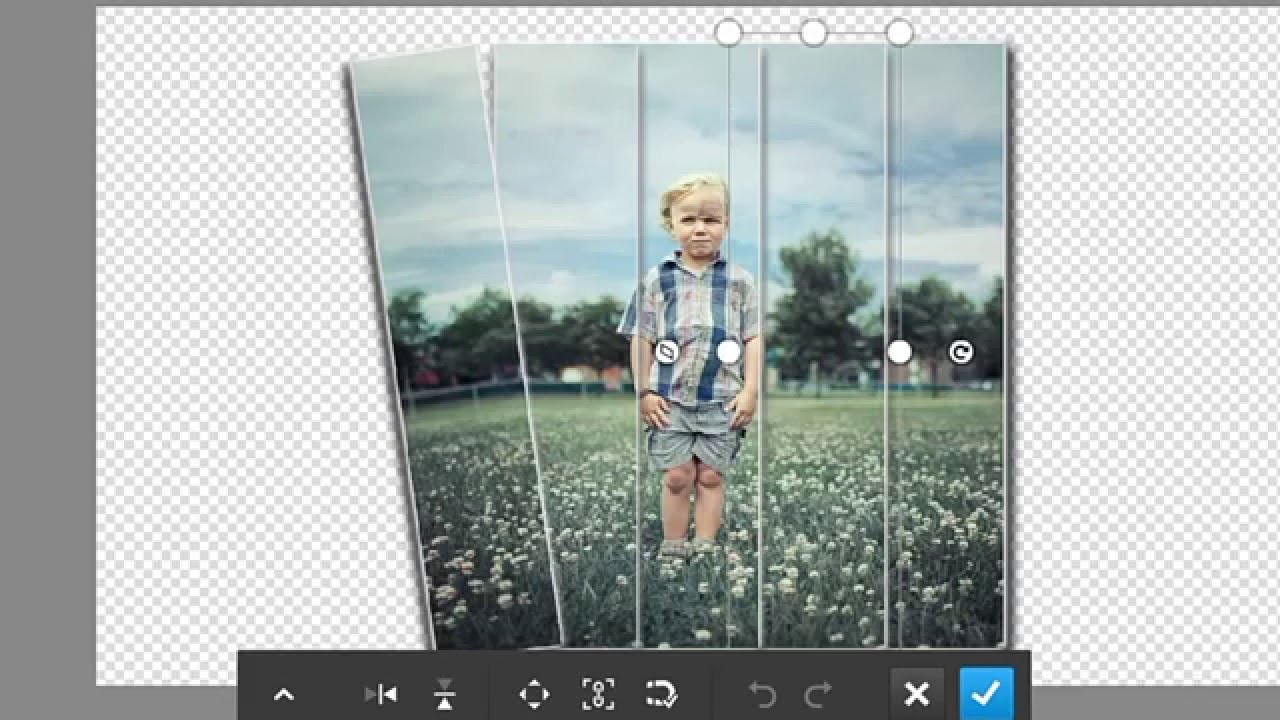
Task: Click the circular-arrow rotate handle at the right
Action: click(x=961, y=352)
